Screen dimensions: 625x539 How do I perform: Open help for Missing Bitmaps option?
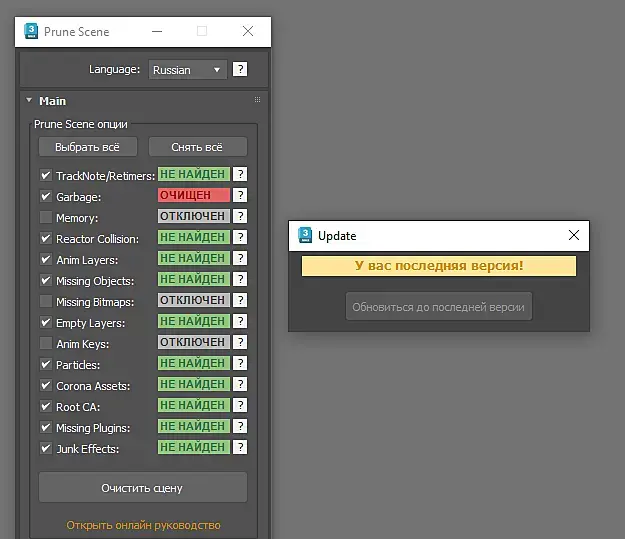click(240, 300)
